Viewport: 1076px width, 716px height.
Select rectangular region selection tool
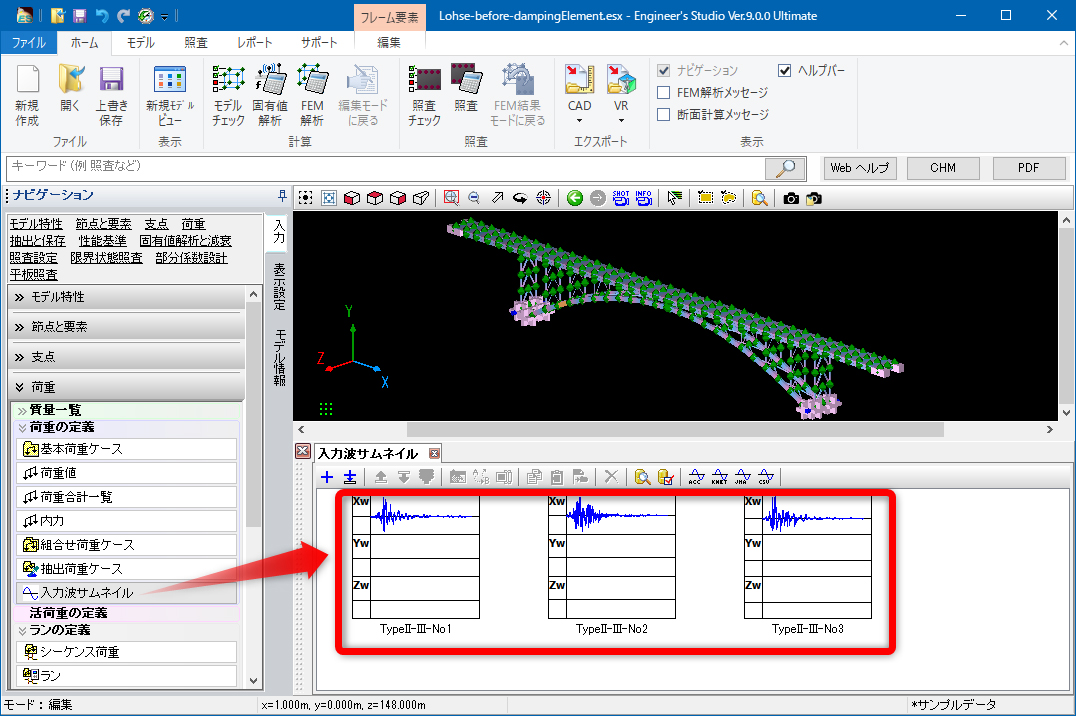point(705,198)
